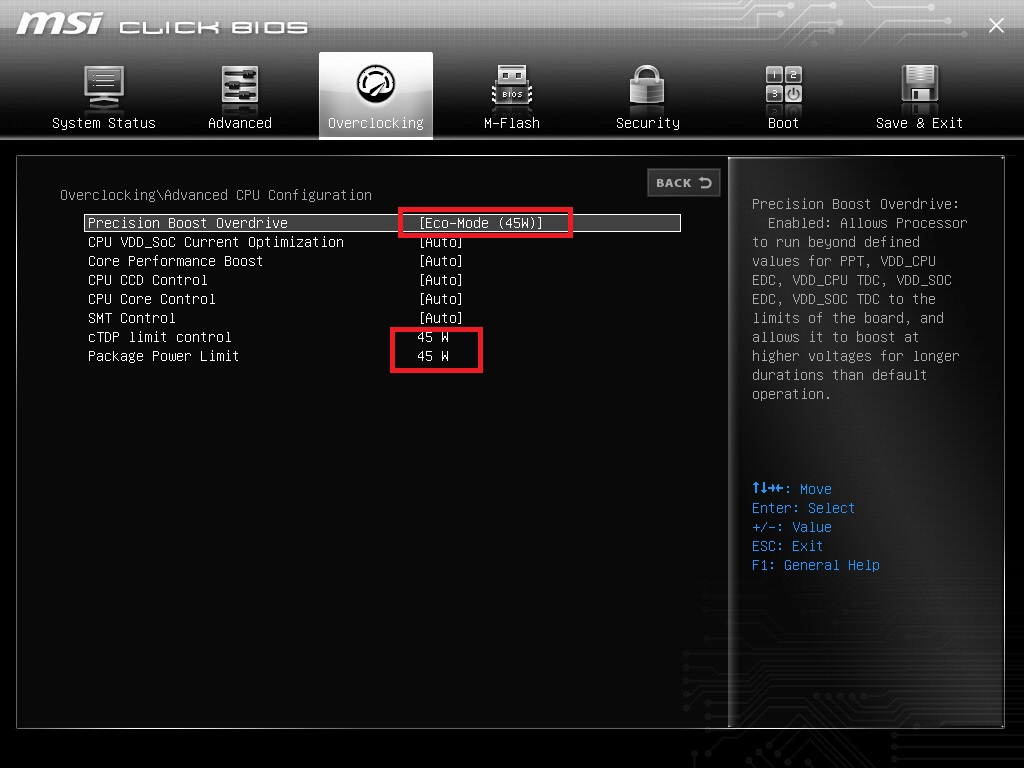Click the +/-: Value hint

coord(792,527)
